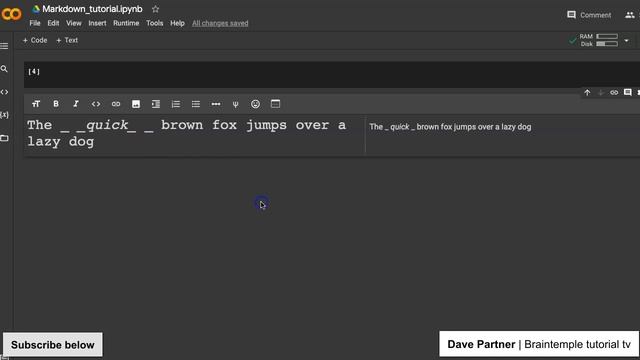This screenshot has width=640, height=360.
Task: Open the View menu
Action: (x=73, y=23)
